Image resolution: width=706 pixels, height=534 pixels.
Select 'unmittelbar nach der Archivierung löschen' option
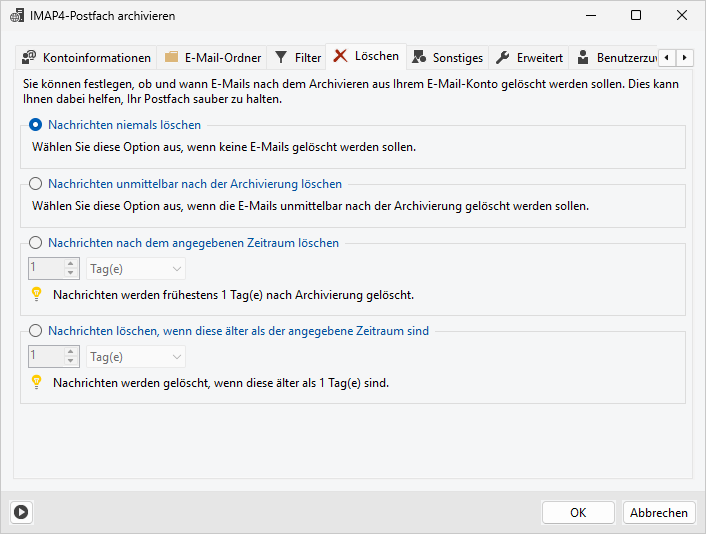click(36, 184)
